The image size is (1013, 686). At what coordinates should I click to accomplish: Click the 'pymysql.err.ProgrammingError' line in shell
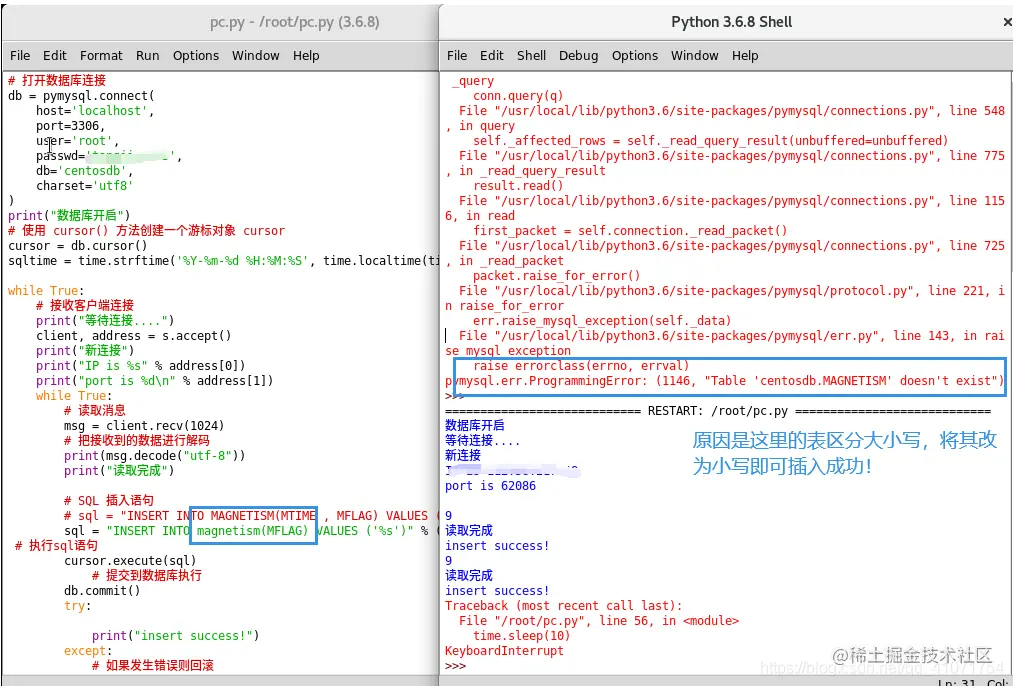coord(724,380)
